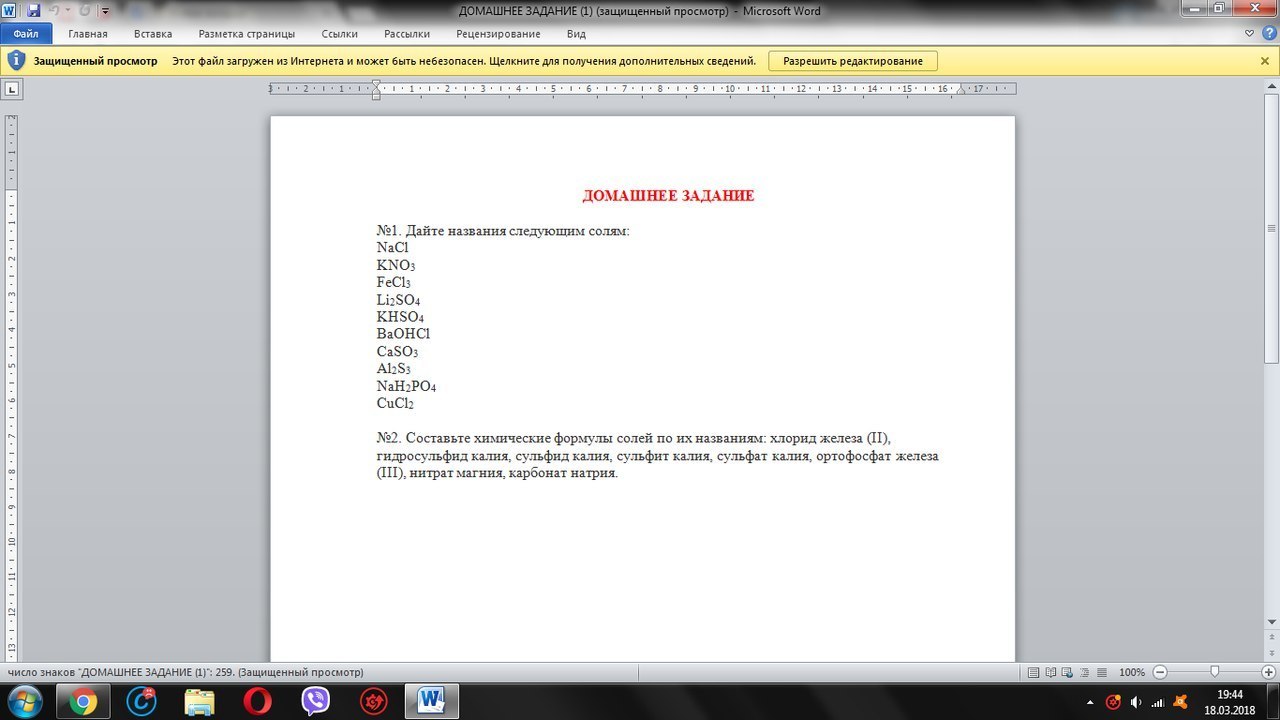
Task: Switch to Print Layout view
Action: coord(1035,672)
